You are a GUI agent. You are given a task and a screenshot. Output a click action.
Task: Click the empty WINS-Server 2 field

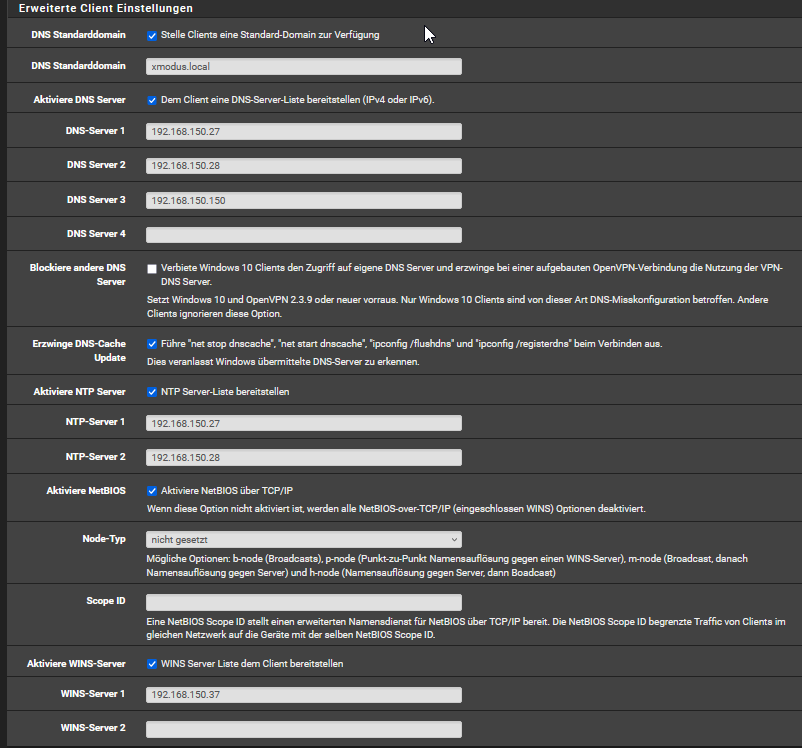point(304,729)
